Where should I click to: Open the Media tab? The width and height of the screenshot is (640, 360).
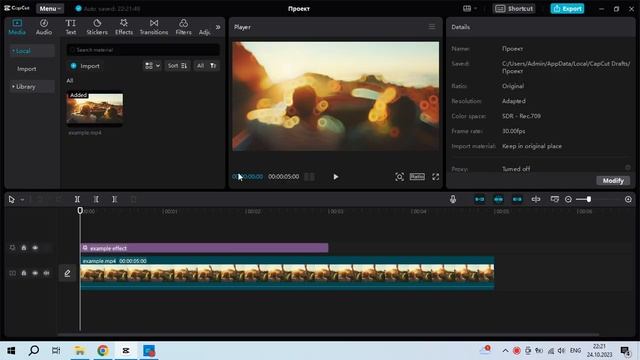17,27
